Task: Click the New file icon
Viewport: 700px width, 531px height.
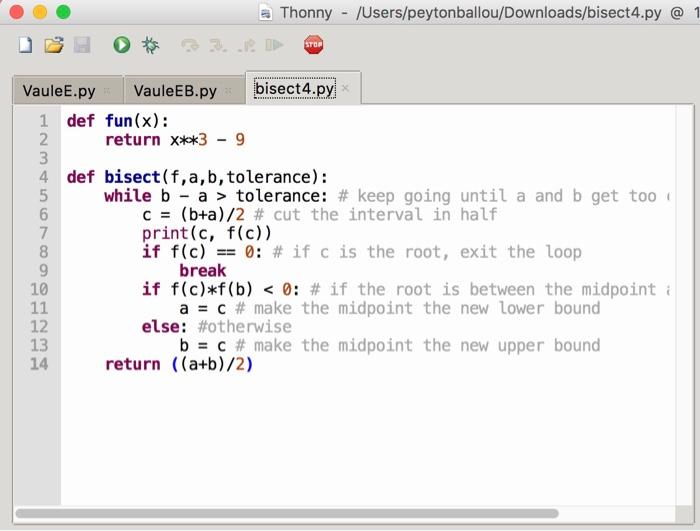Action: tap(25, 45)
